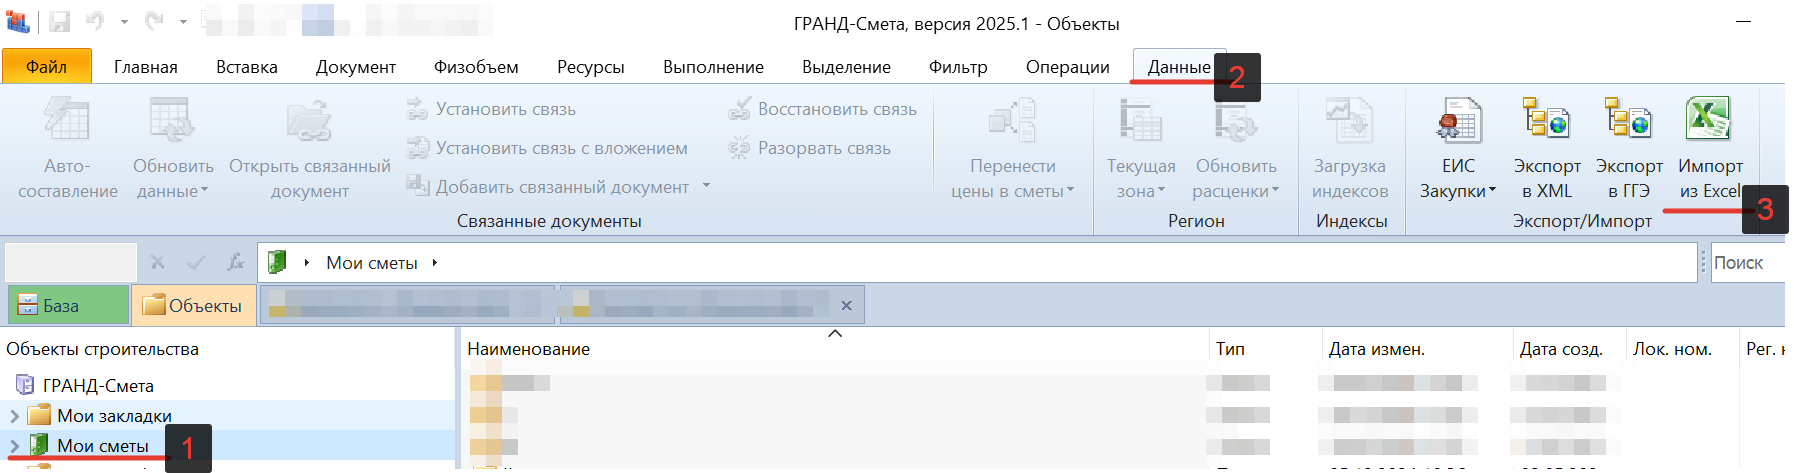Select the Ресурсы ribbon tab
This screenshot has height=473, width=1794.
tap(591, 67)
